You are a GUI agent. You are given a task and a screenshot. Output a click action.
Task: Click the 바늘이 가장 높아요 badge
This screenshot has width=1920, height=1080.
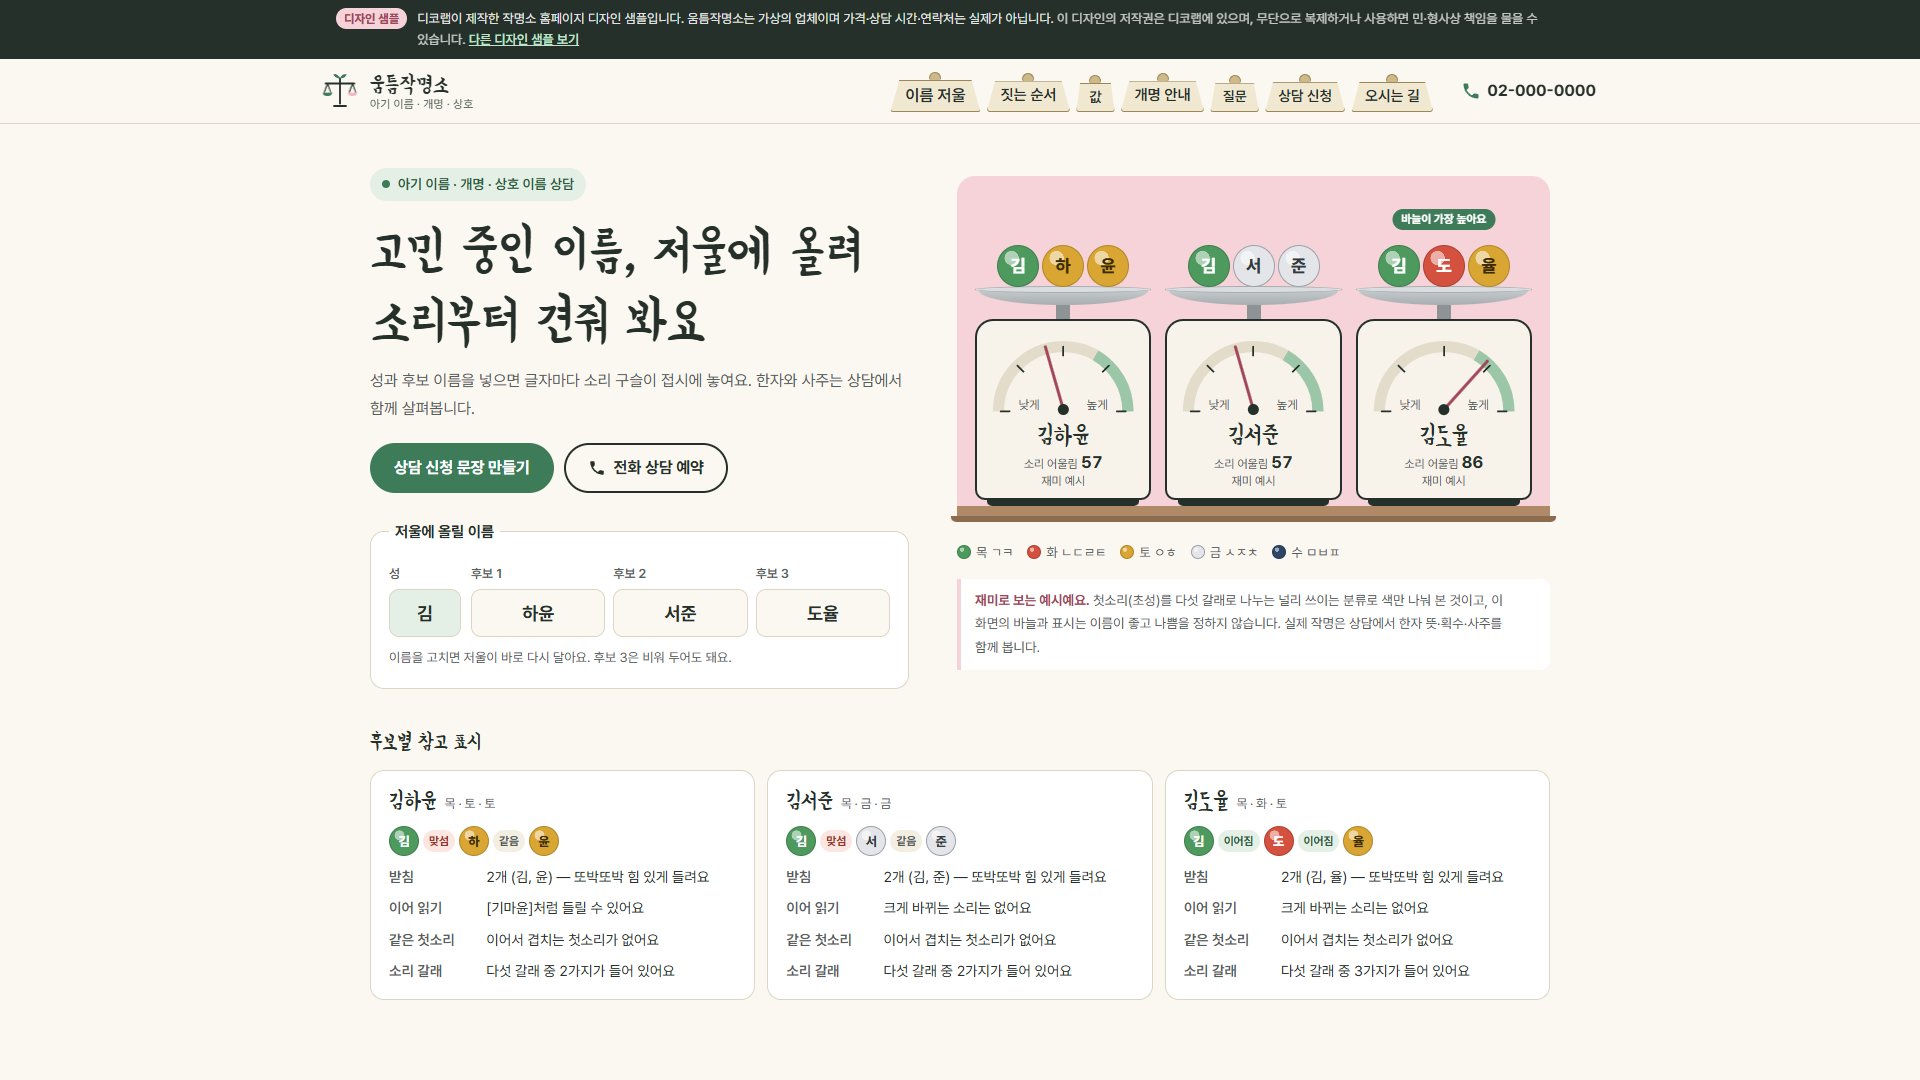[x=1444, y=219]
